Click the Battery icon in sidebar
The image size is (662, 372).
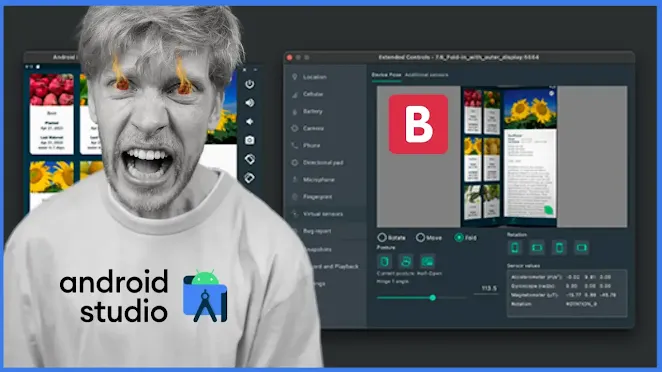pos(295,111)
